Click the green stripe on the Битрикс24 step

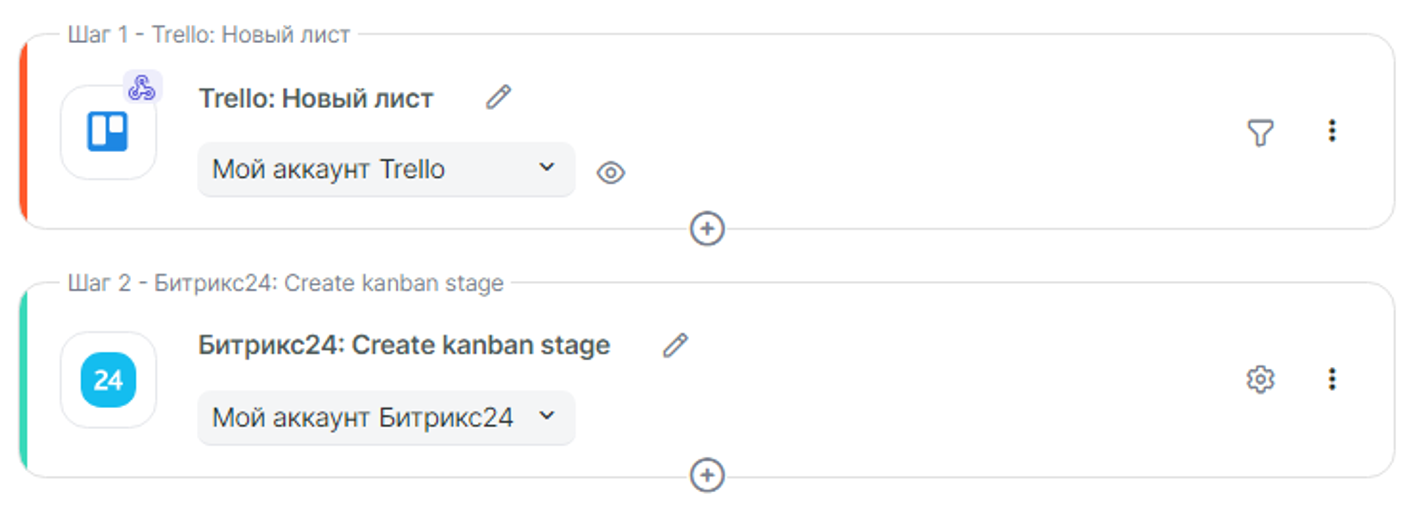(x=23, y=380)
